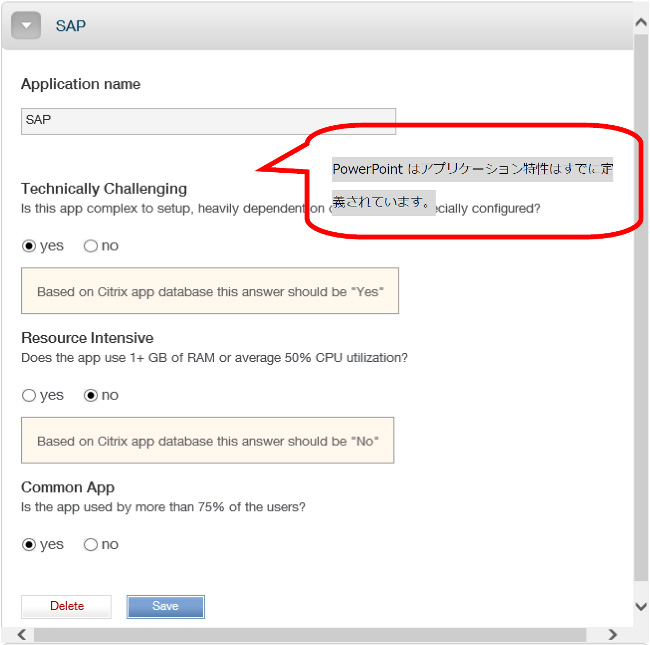Click the vertical scrollbar thumb
Image resolution: width=650 pixels, height=645 pixels.
point(641,308)
